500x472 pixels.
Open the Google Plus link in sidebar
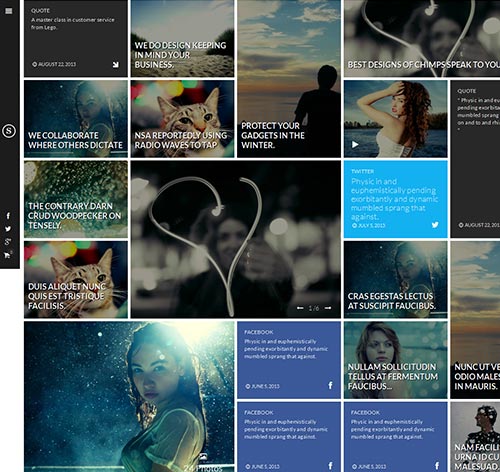pyautogui.click(x=8, y=242)
